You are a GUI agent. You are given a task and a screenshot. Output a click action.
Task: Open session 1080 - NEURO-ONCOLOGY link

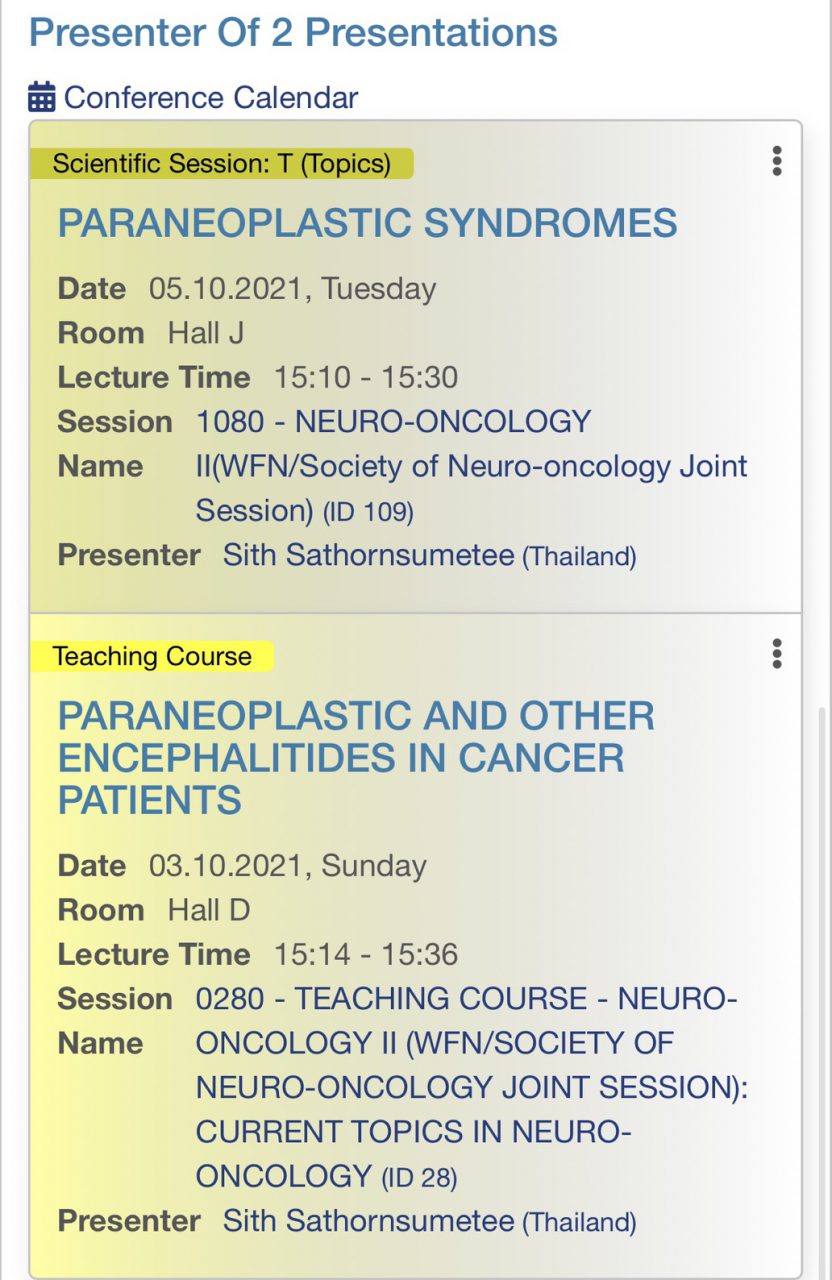point(393,422)
